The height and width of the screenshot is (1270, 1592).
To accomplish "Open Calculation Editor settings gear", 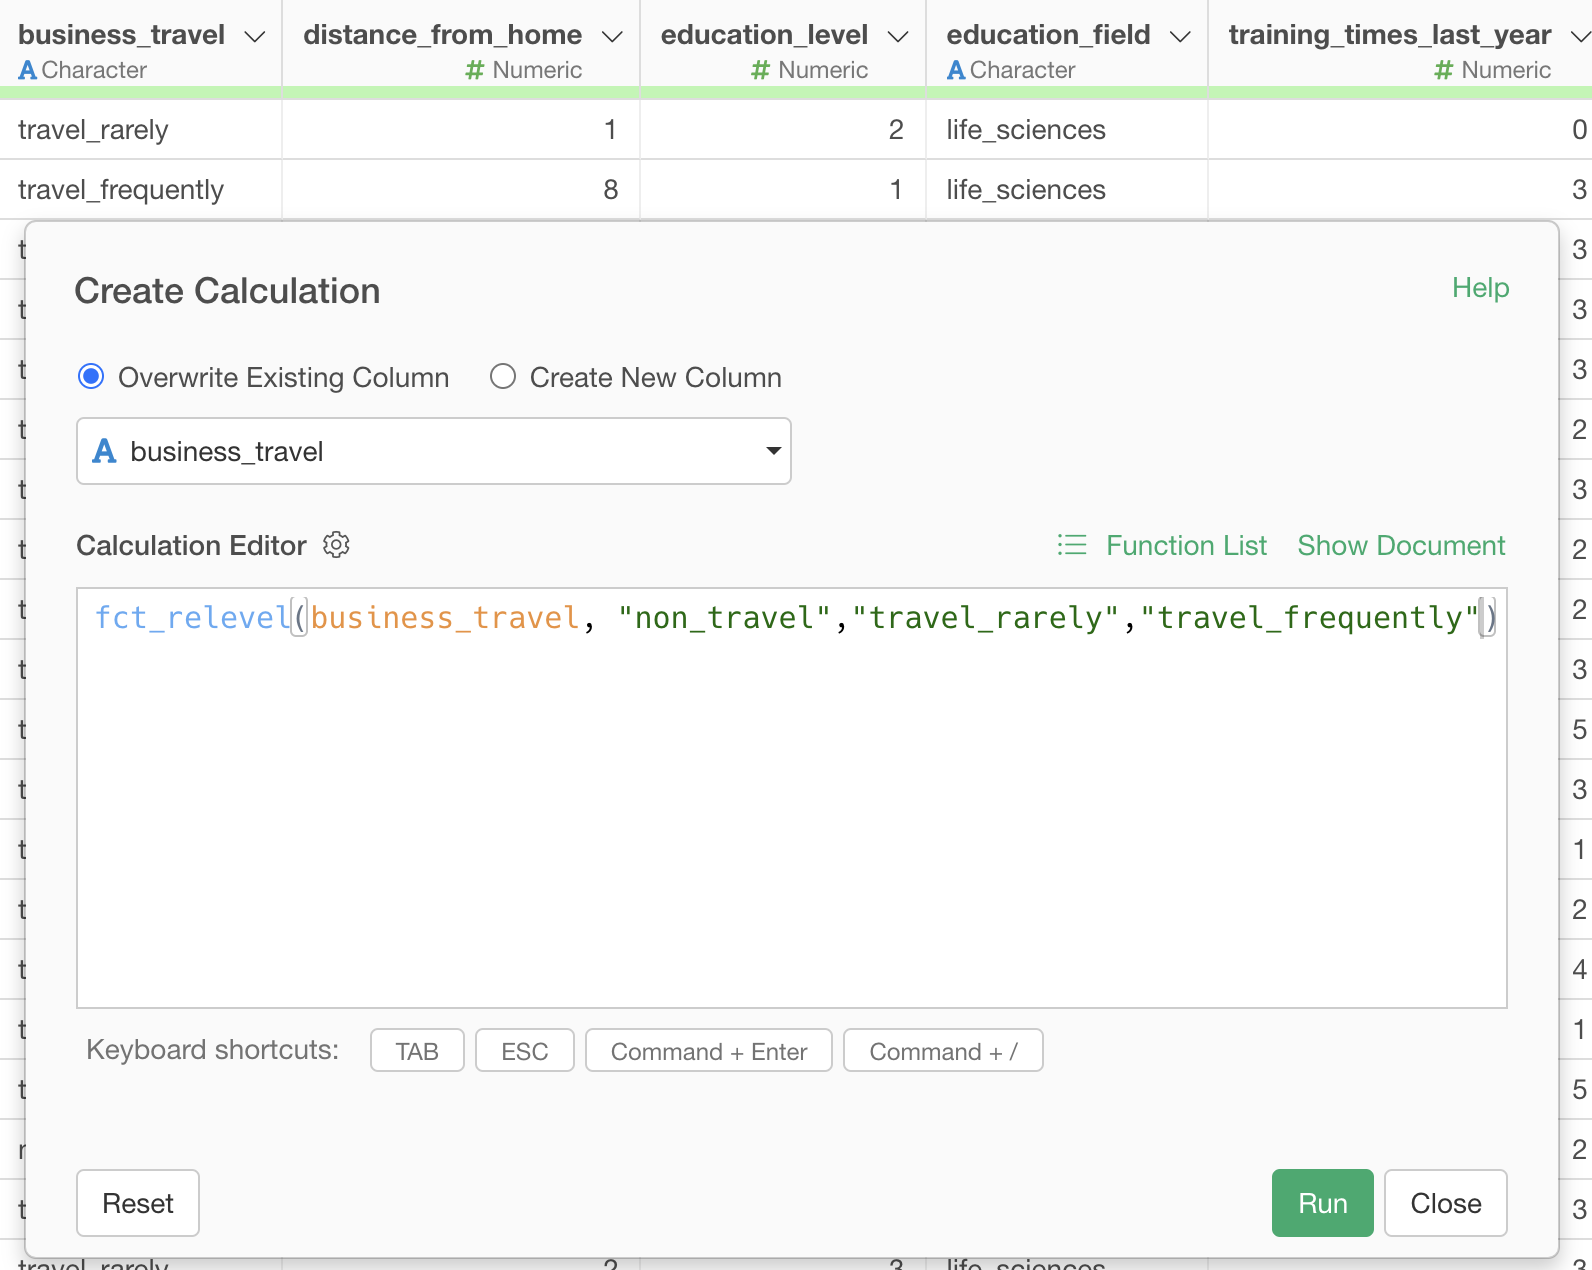I will 336,545.
